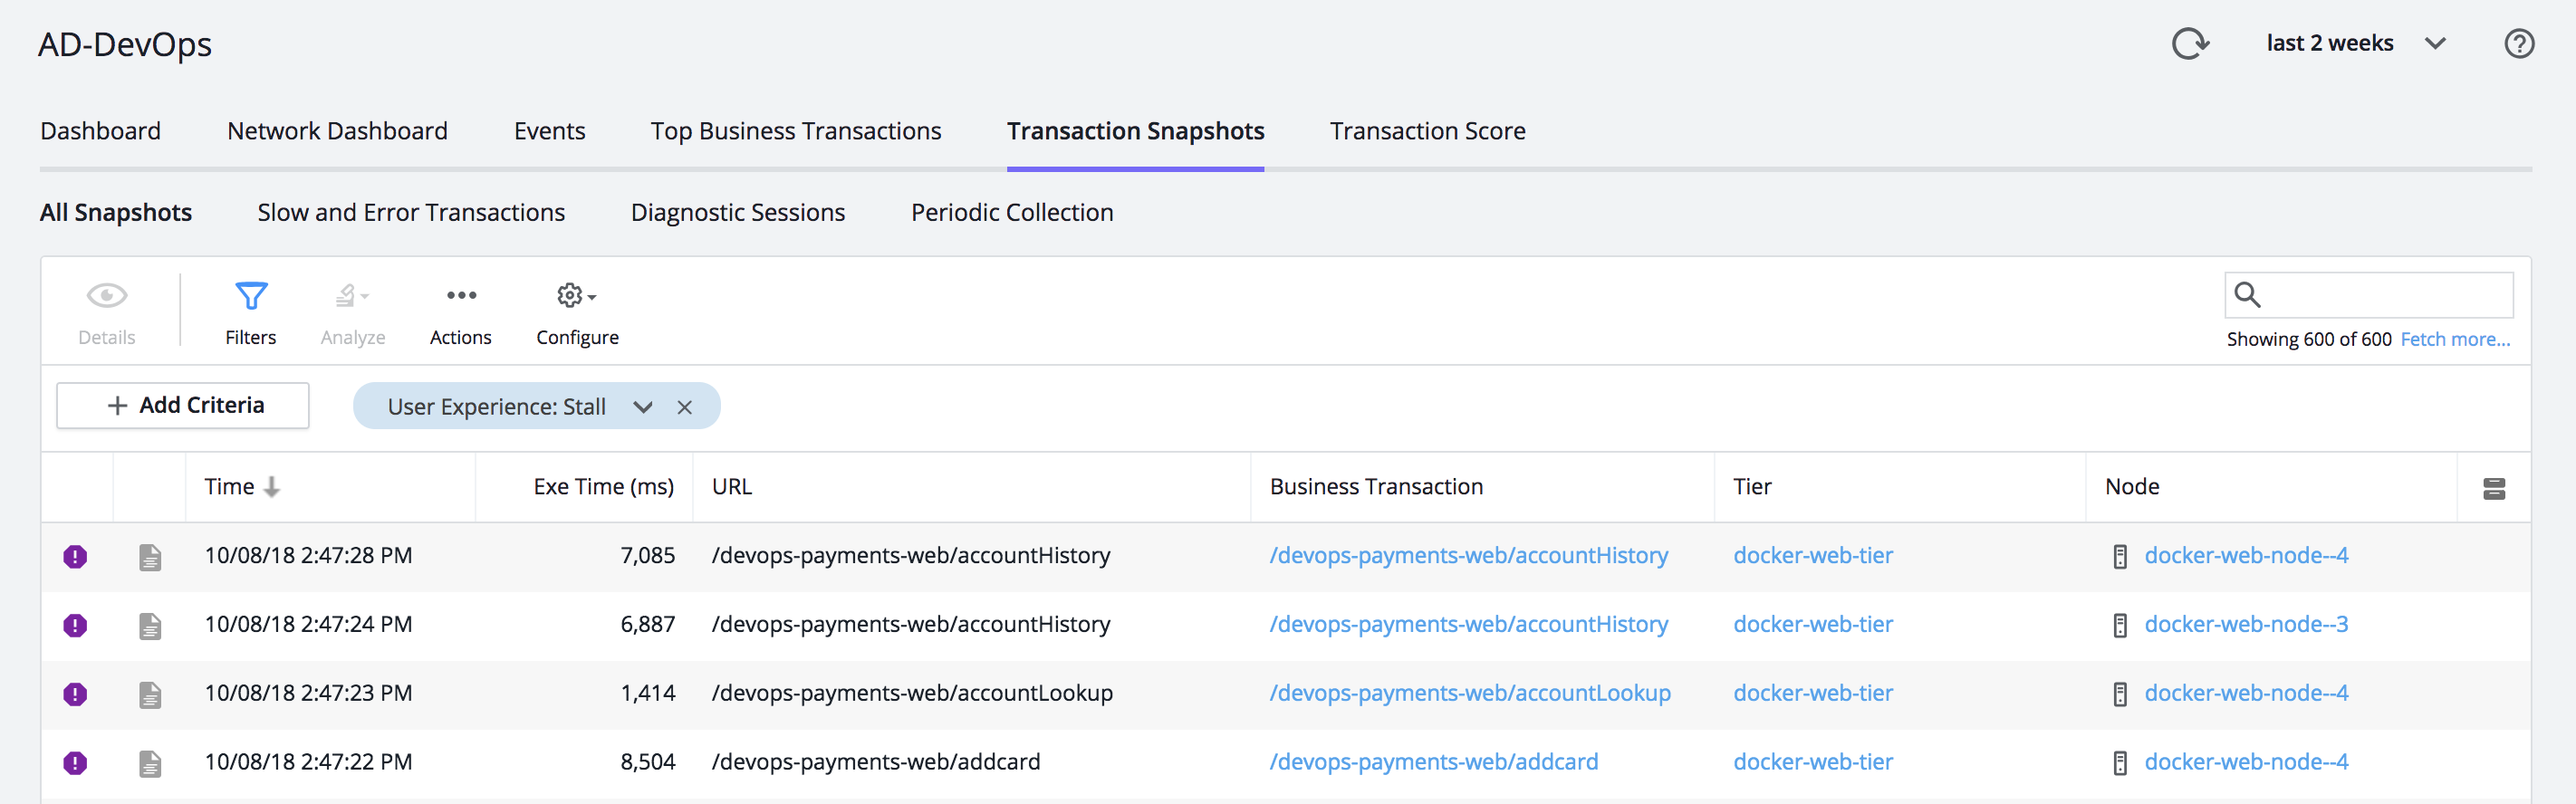
Task: Open Slow and Error Transactions sub-tab
Action: (411, 213)
